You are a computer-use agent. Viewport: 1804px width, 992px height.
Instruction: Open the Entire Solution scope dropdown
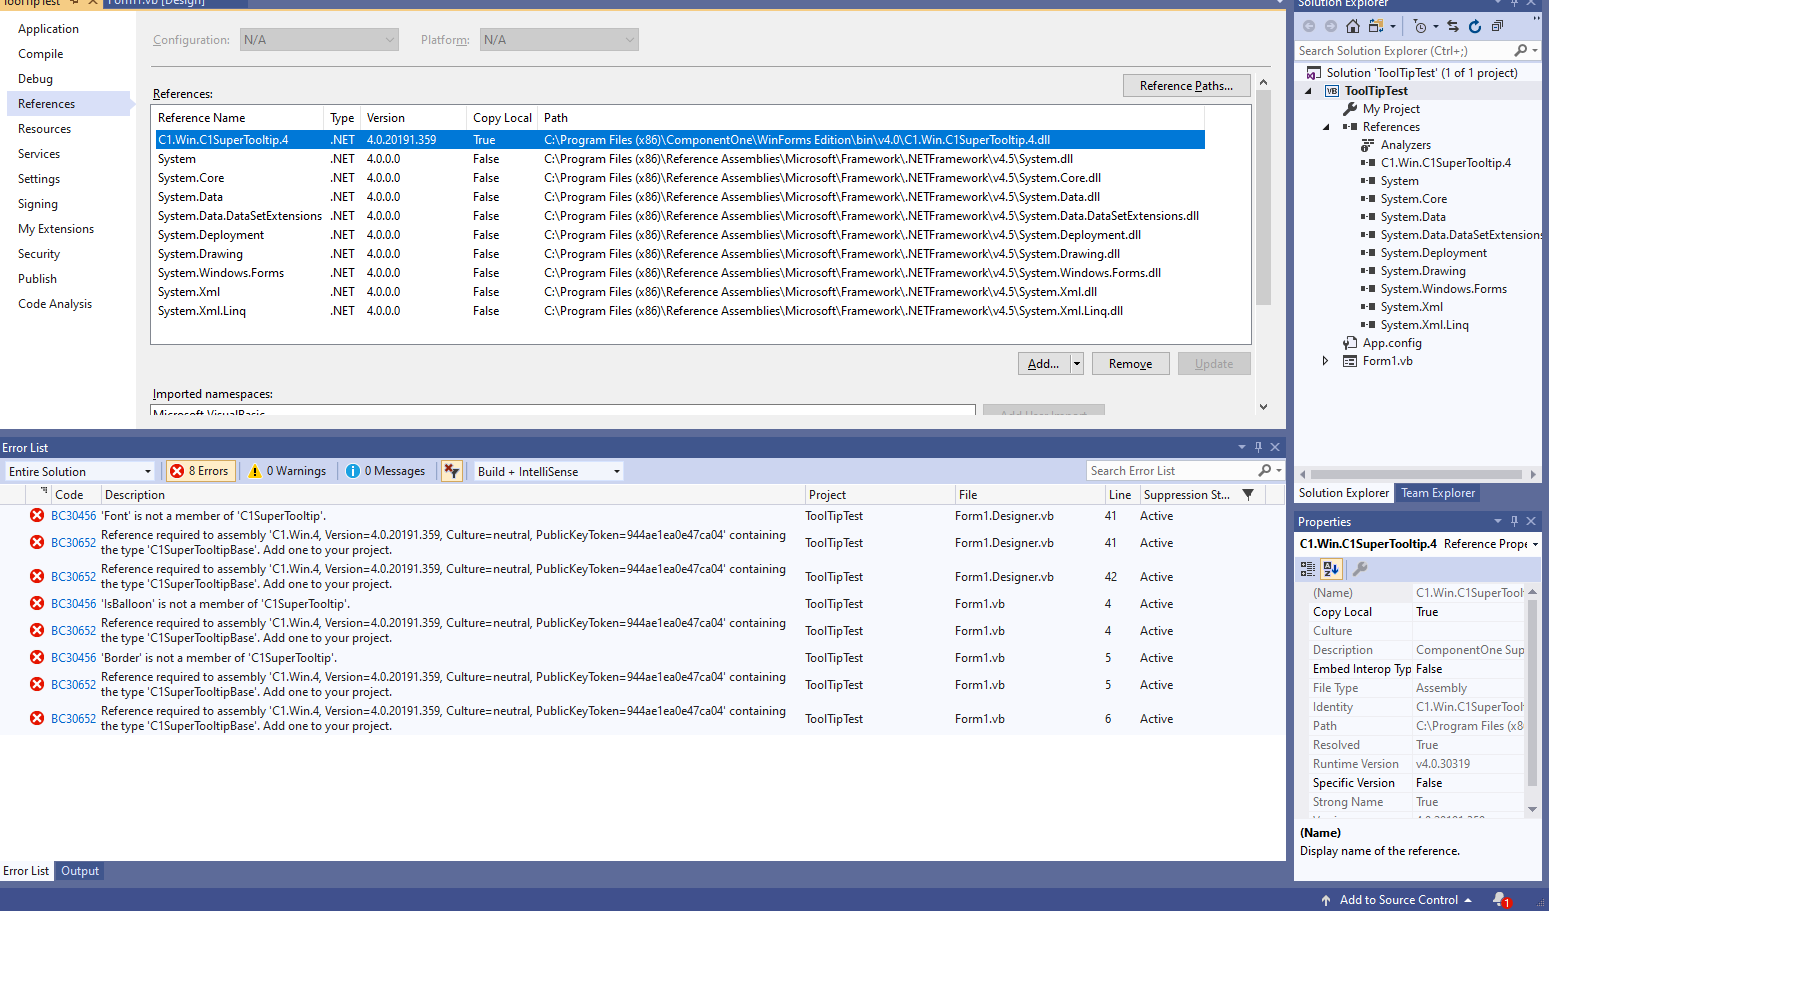pyautogui.click(x=80, y=471)
